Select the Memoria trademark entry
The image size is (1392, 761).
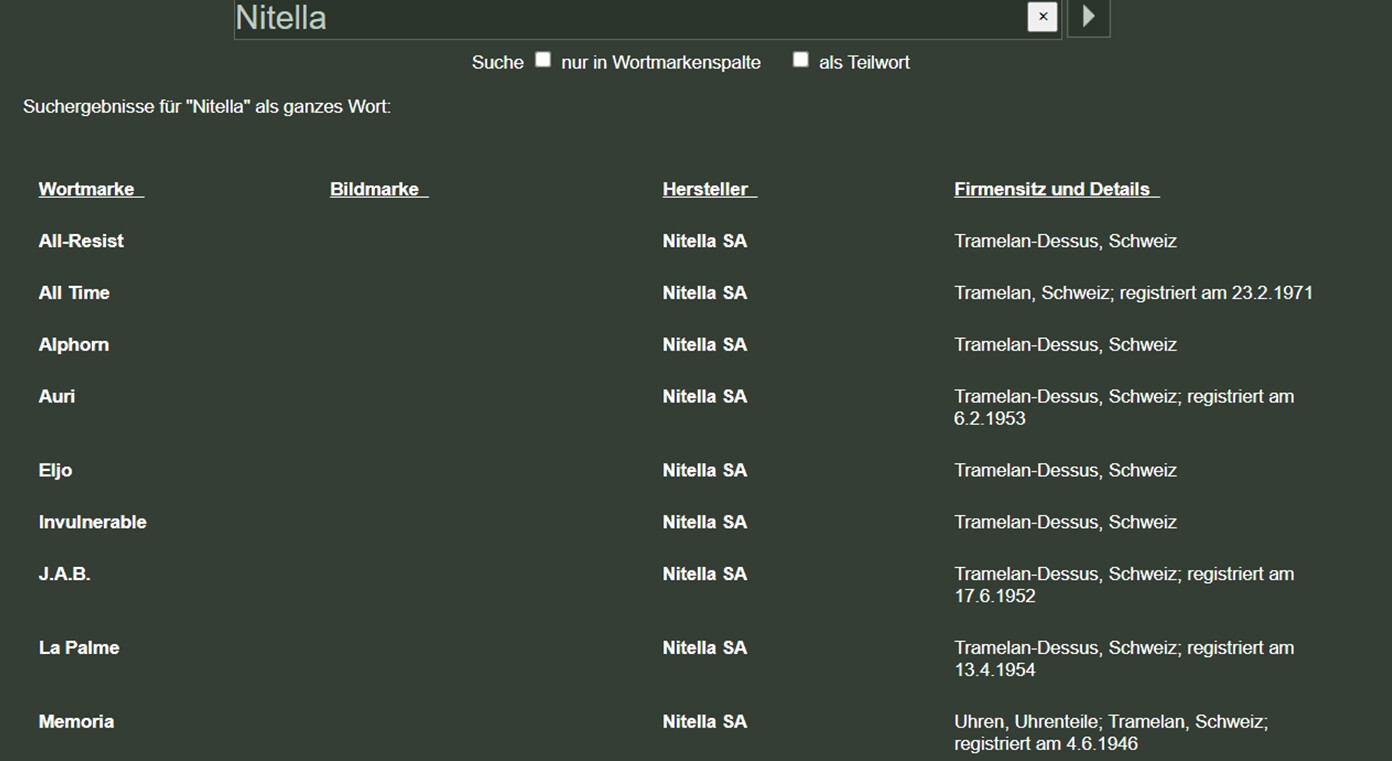tap(76, 723)
